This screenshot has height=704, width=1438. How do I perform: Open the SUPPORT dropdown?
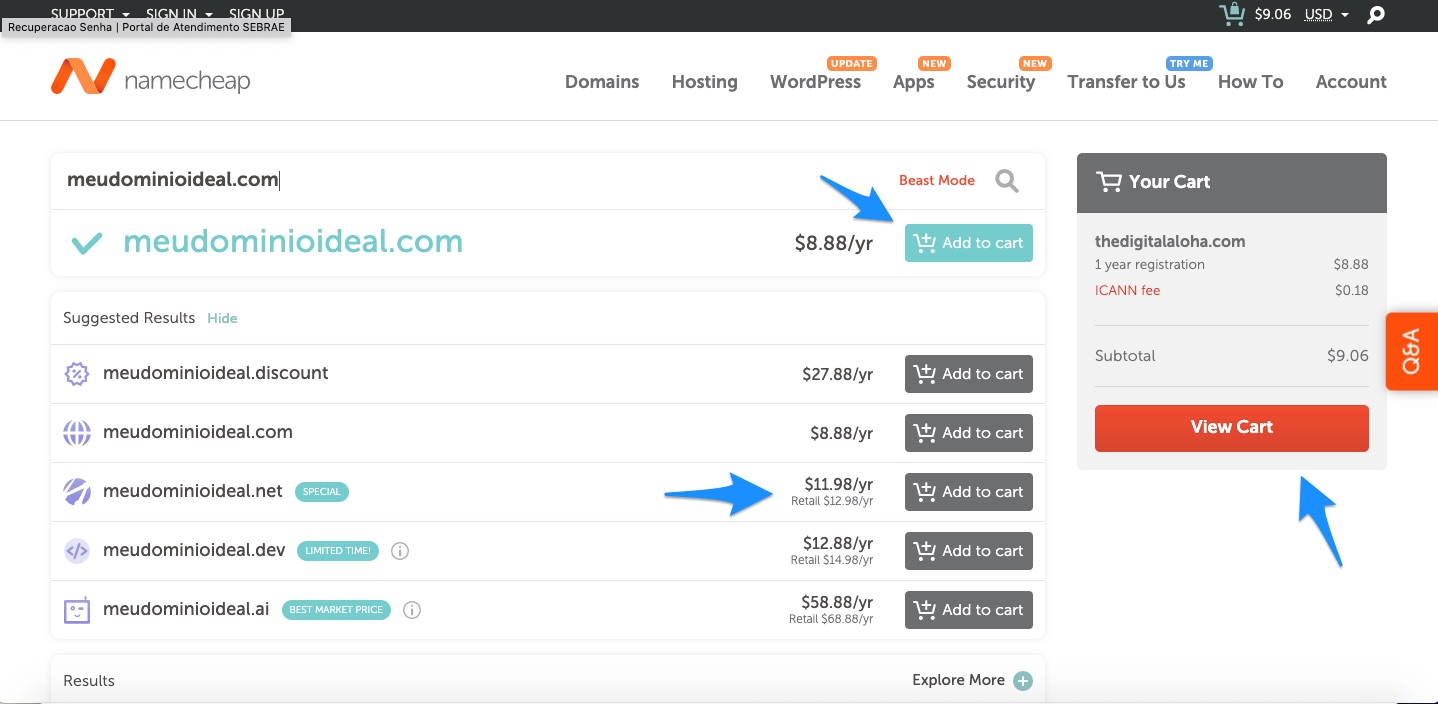[x=91, y=14]
